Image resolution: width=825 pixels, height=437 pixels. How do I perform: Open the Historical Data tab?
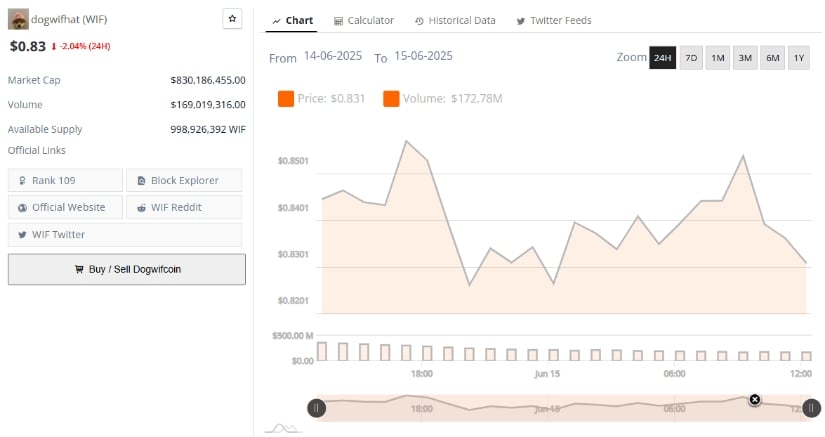pyautogui.click(x=455, y=21)
